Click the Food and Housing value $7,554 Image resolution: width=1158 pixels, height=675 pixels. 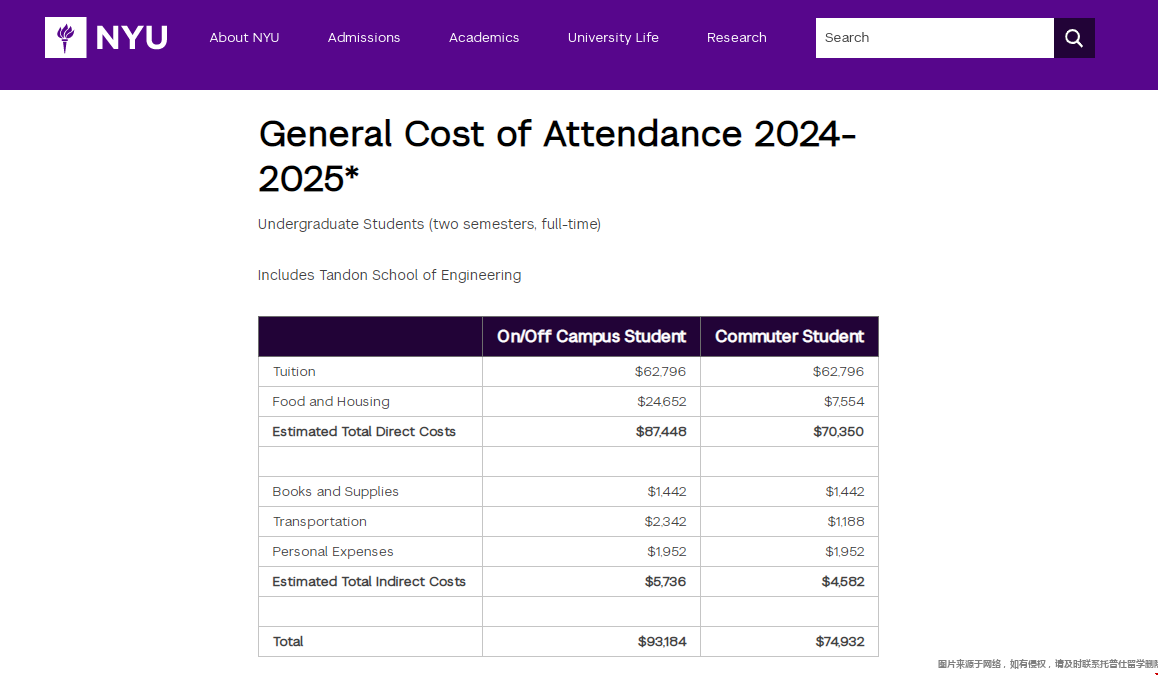coord(844,402)
